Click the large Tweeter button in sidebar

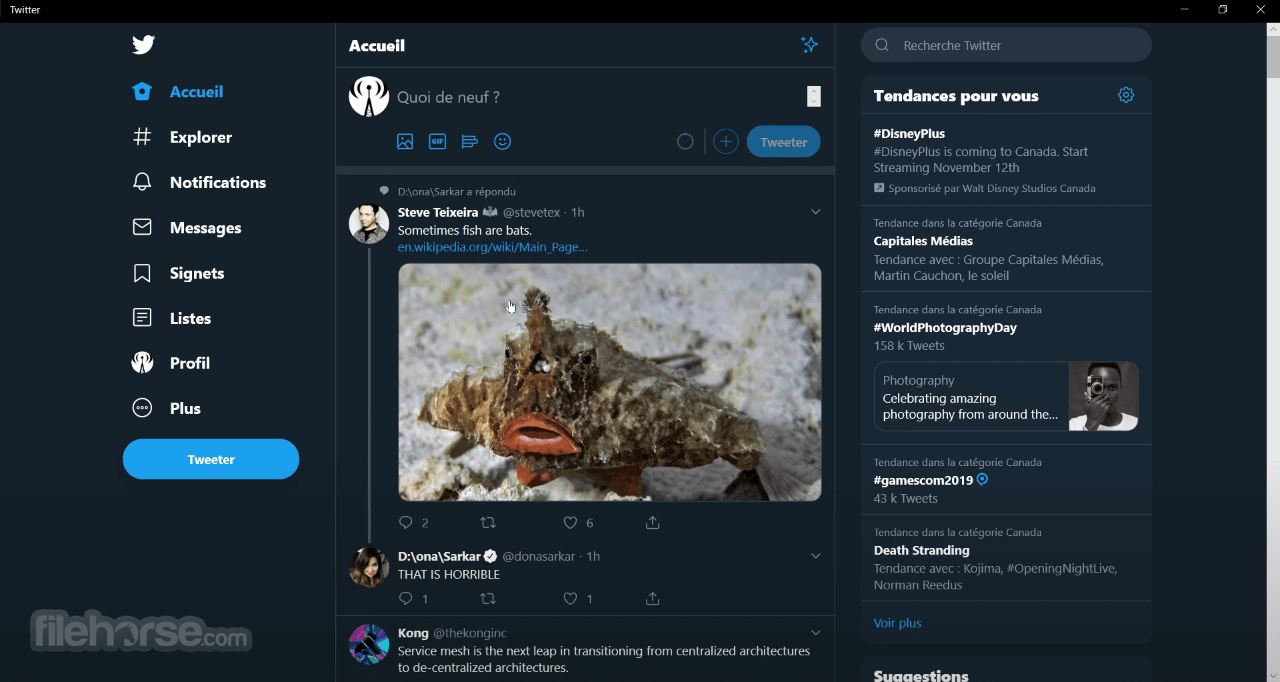coord(211,459)
